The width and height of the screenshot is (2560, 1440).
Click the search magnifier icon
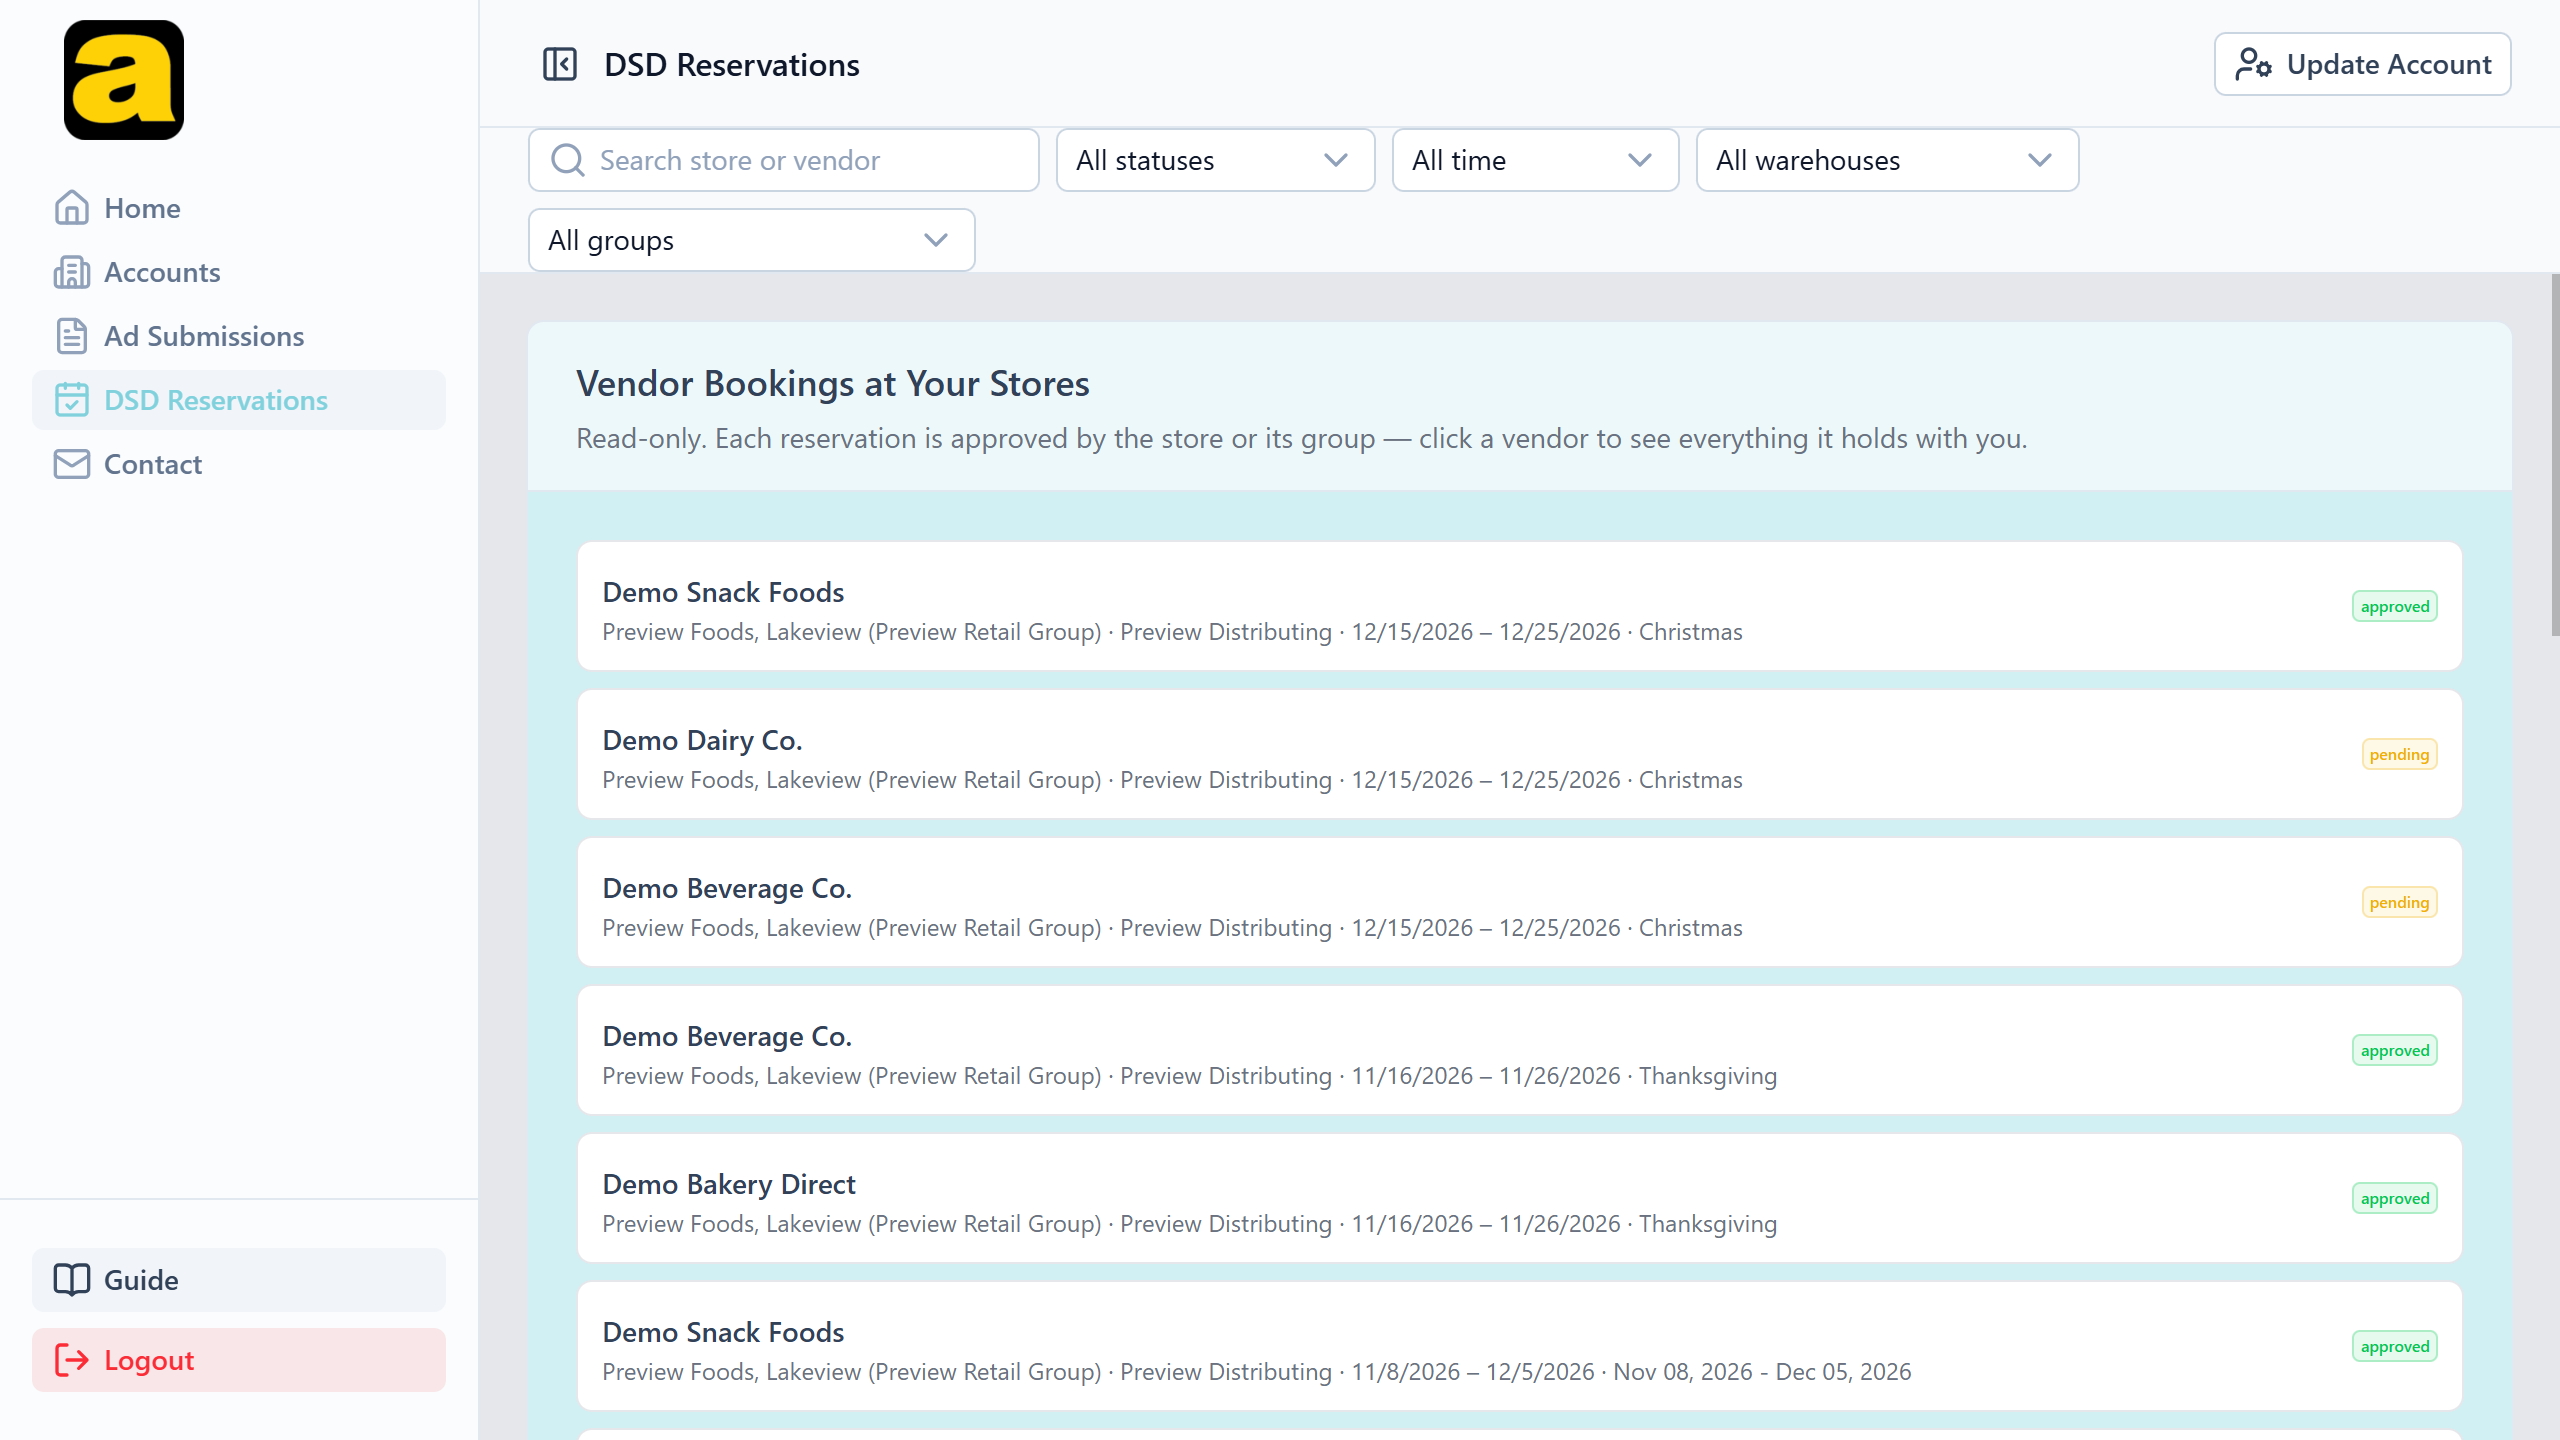coord(568,160)
